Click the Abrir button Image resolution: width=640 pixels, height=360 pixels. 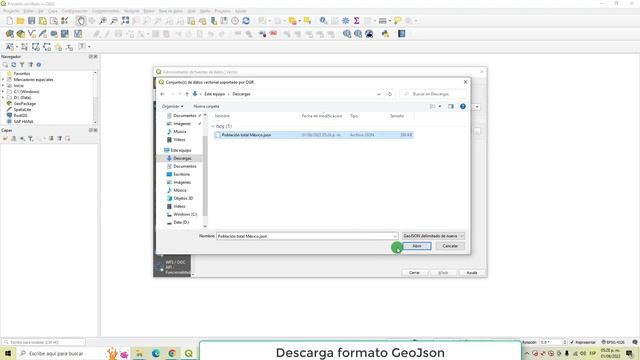(417, 246)
